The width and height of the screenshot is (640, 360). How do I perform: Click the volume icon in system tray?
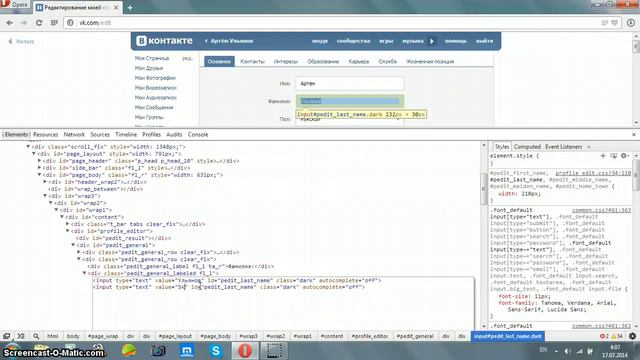pos(567,351)
